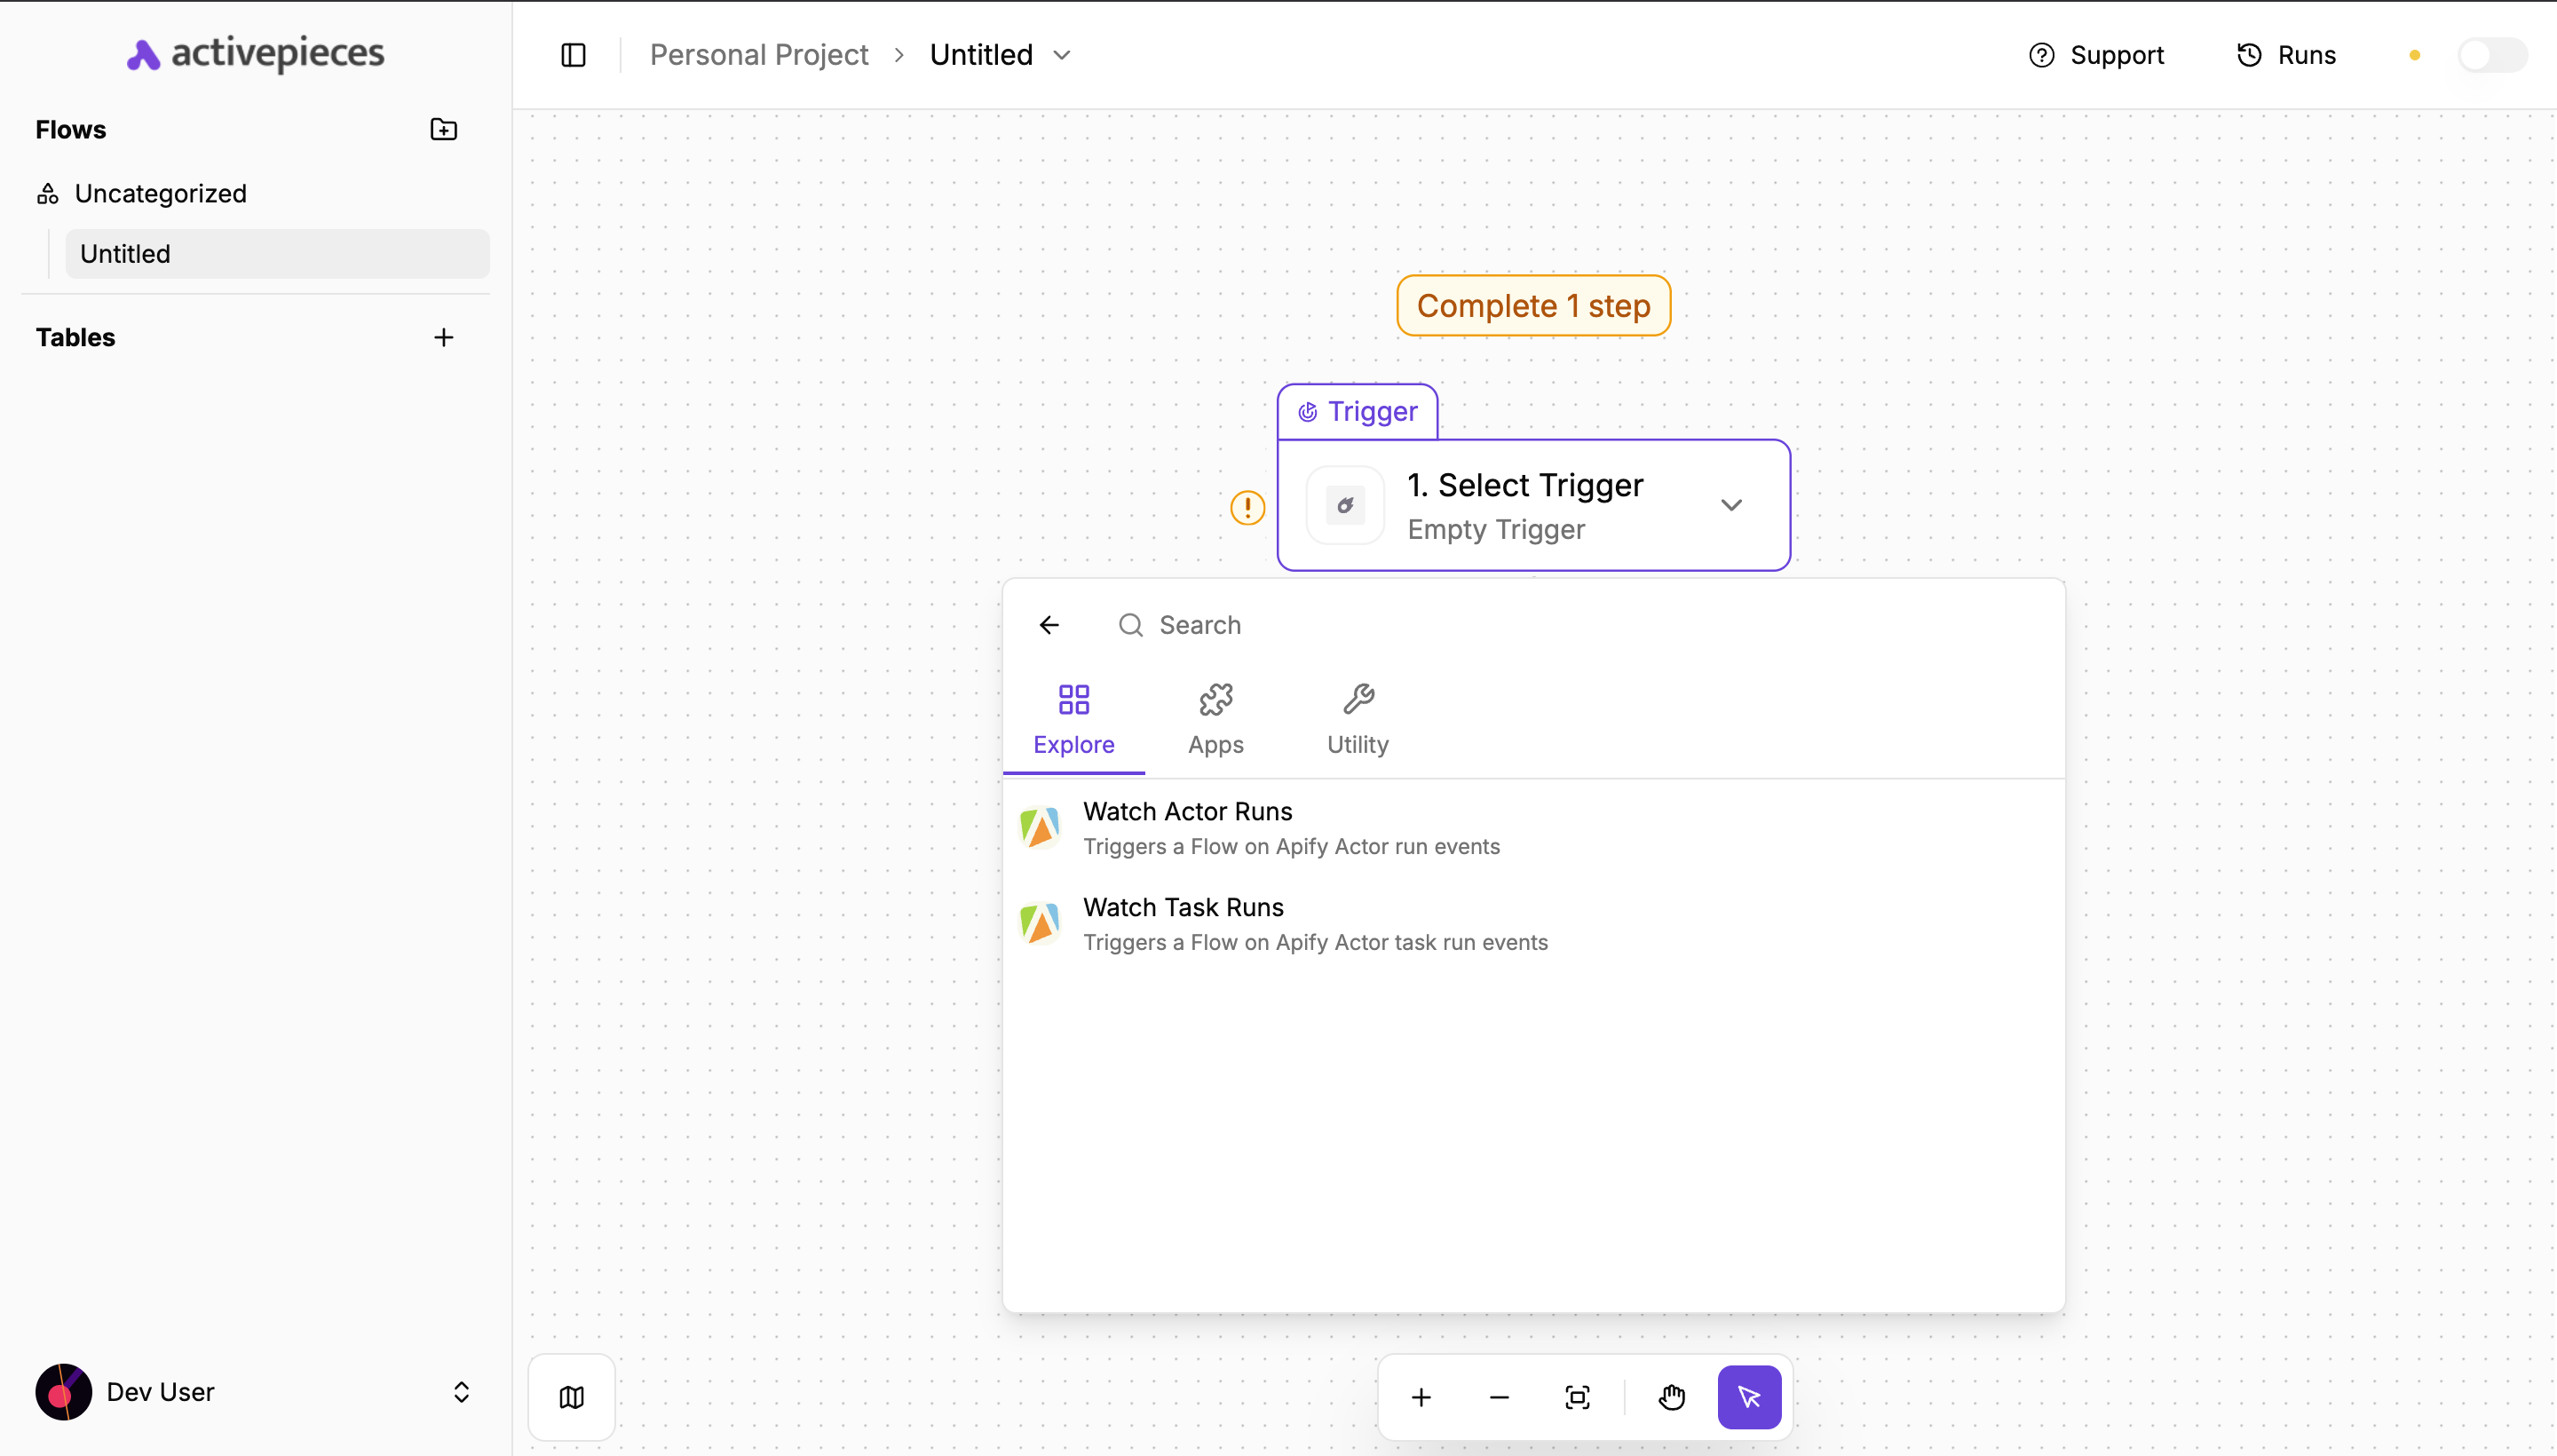Click the back arrow in the trigger picker
Image resolution: width=2557 pixels, height=1456 pixels.
(1048, 624)
